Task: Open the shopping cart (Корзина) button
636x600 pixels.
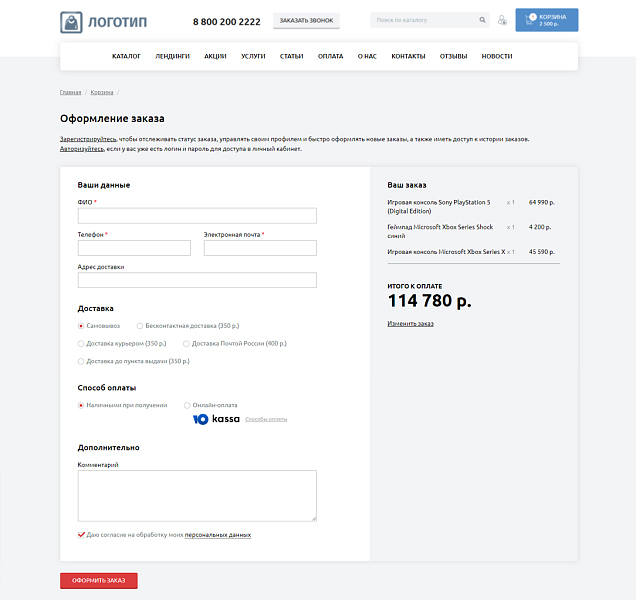Action: click(x=546, y=20)
